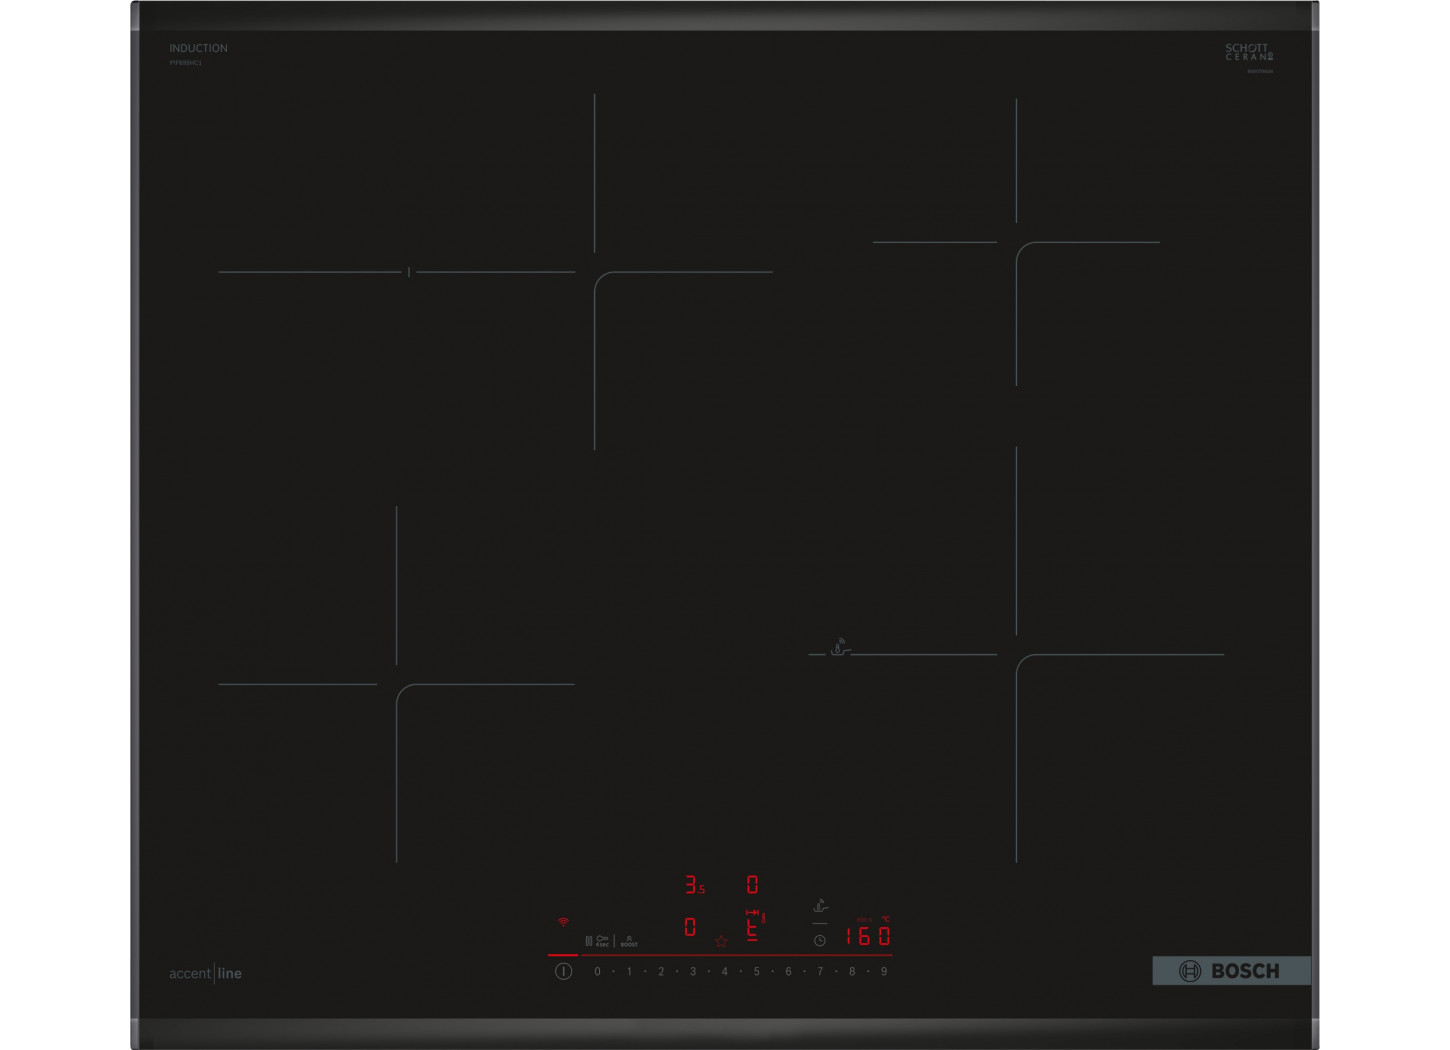Select the bottom-left zone showing 0
Image resolution: width=1450 pixels, height=1050 pixels.
click(690, 928)
